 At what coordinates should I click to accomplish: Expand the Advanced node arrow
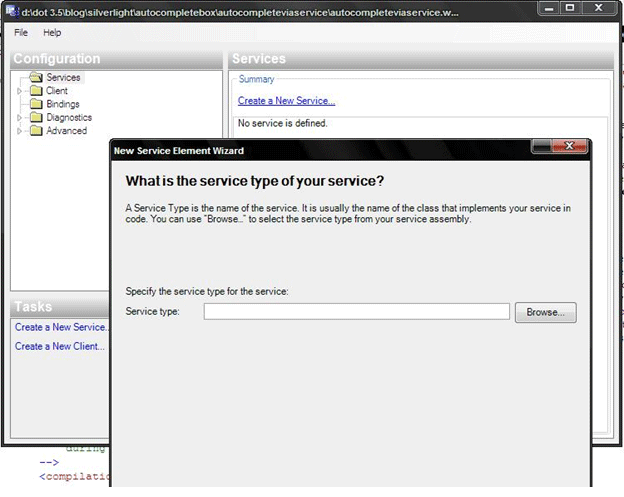(19, 131)
